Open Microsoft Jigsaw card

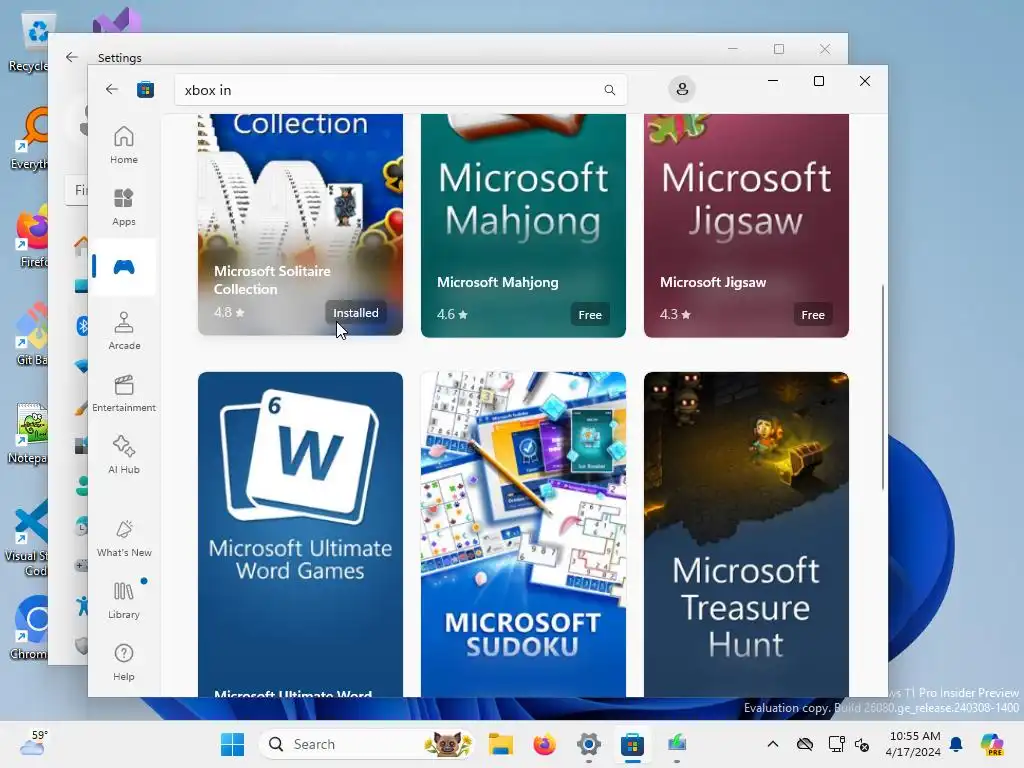pyautogui.click(x=746, y=225)
